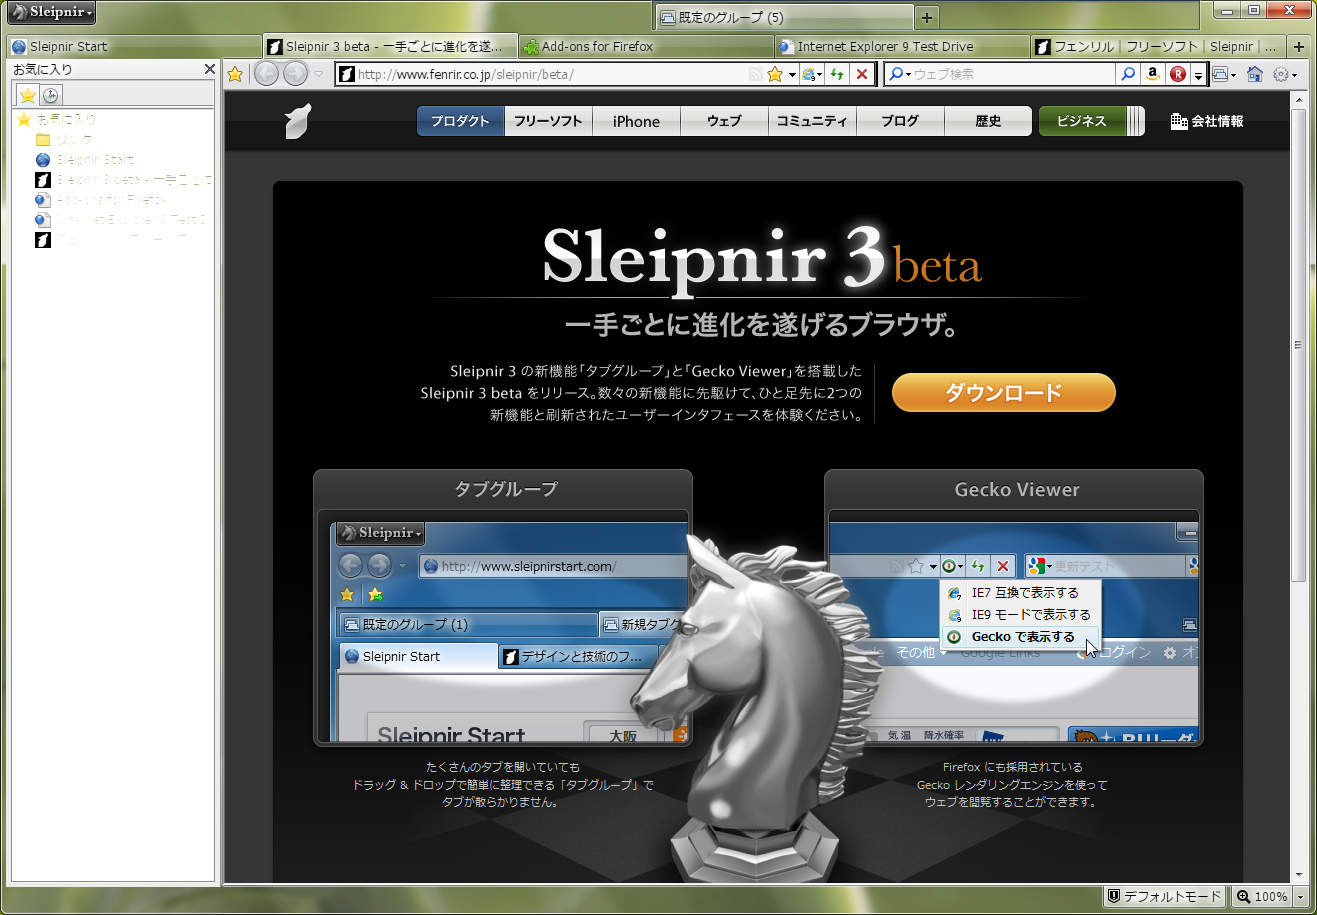Open the リンク folder in favorites
Viewport: 1317px width, 915px height.
(x=65, y=139)
